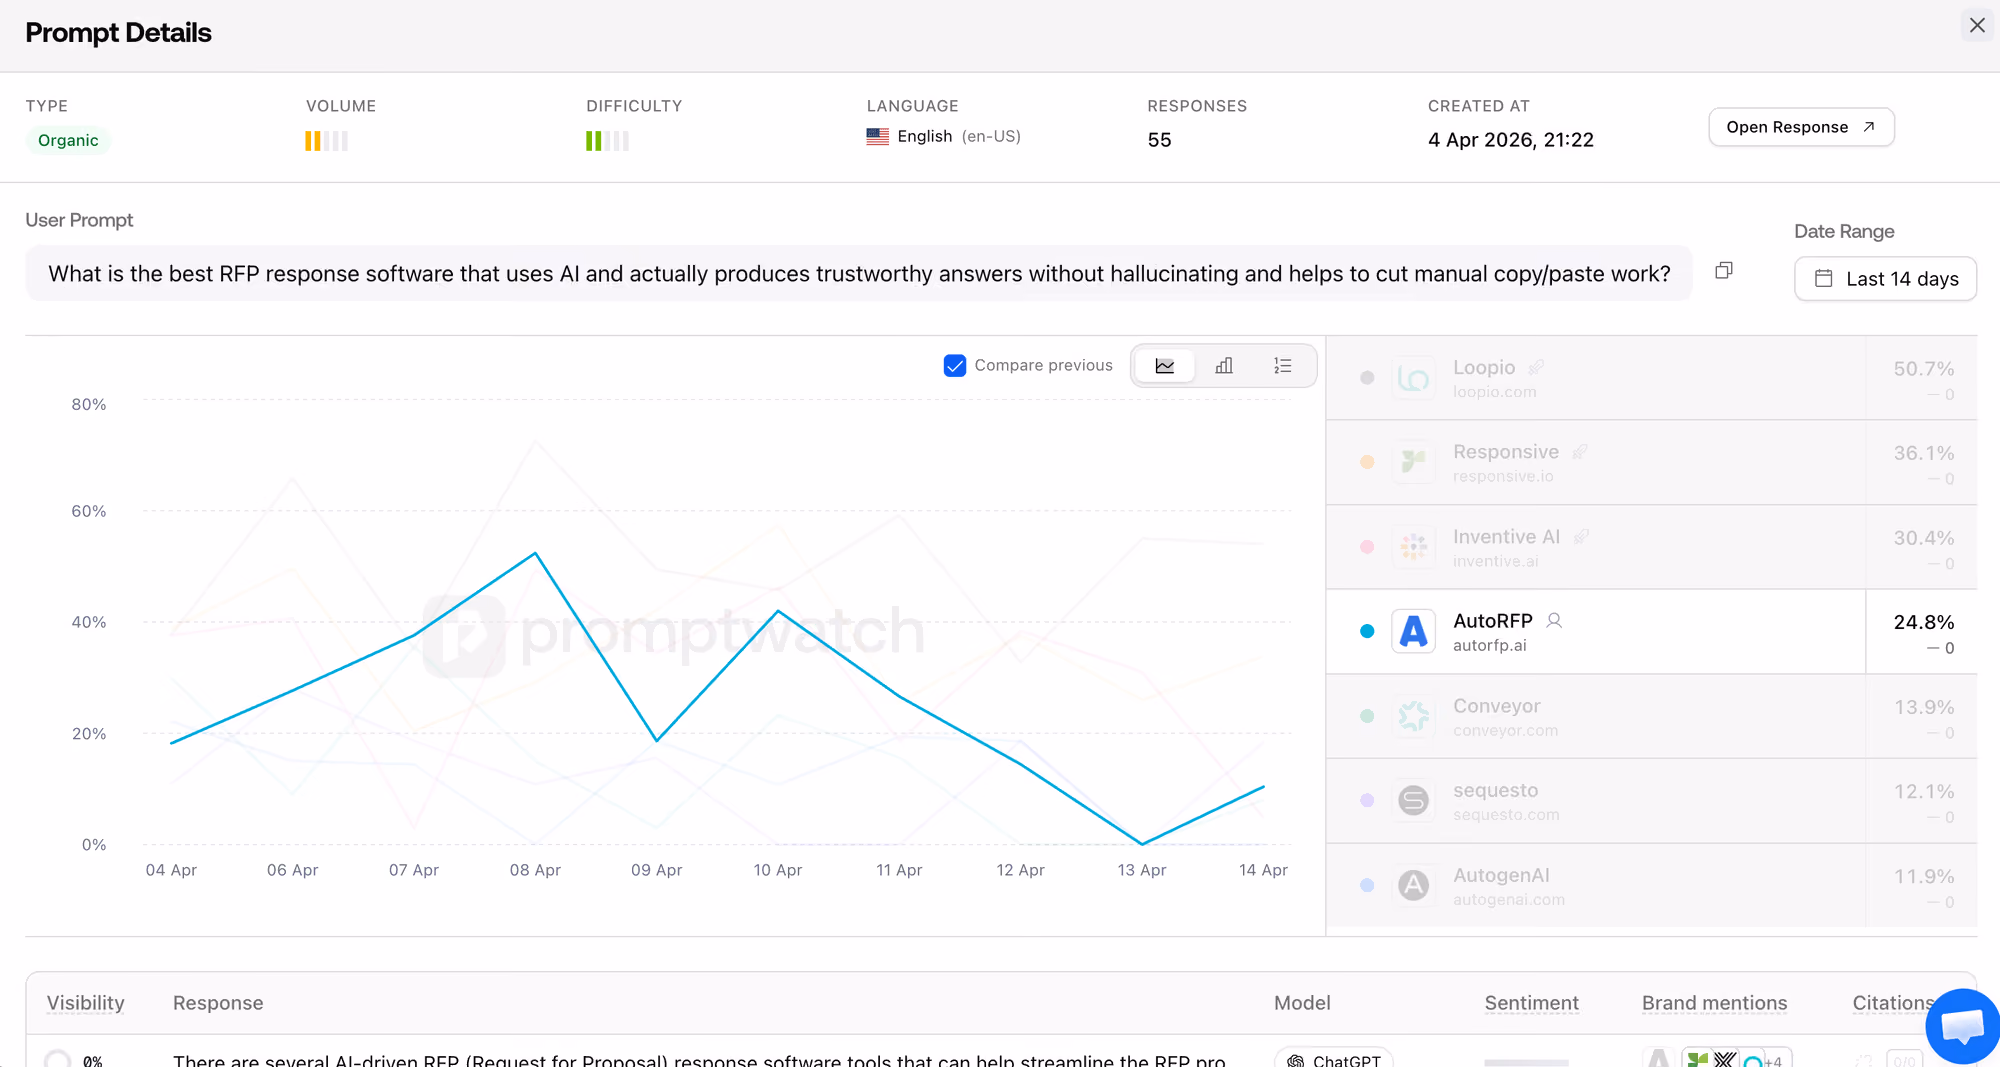Click the link icon beside Responsive

coord(1580,452)
